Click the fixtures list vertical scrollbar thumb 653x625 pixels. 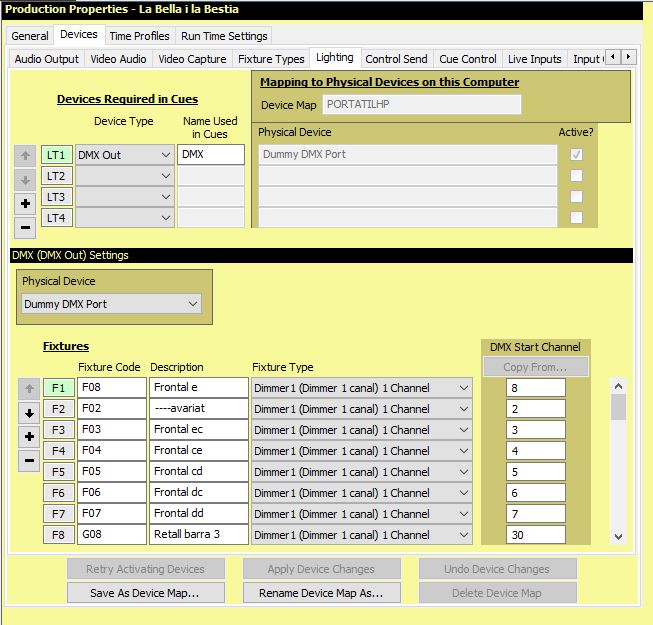pos(618,407)
